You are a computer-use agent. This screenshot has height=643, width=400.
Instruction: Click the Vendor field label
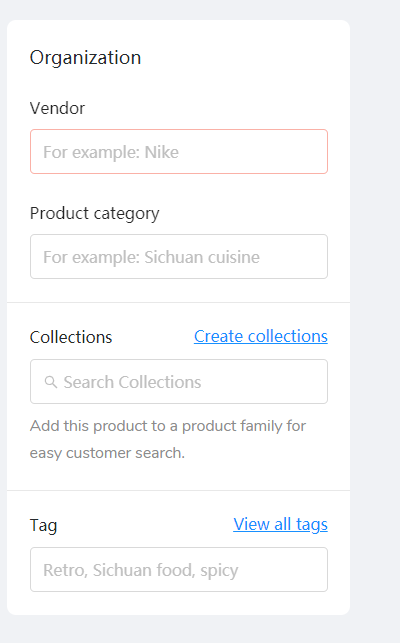57,108
